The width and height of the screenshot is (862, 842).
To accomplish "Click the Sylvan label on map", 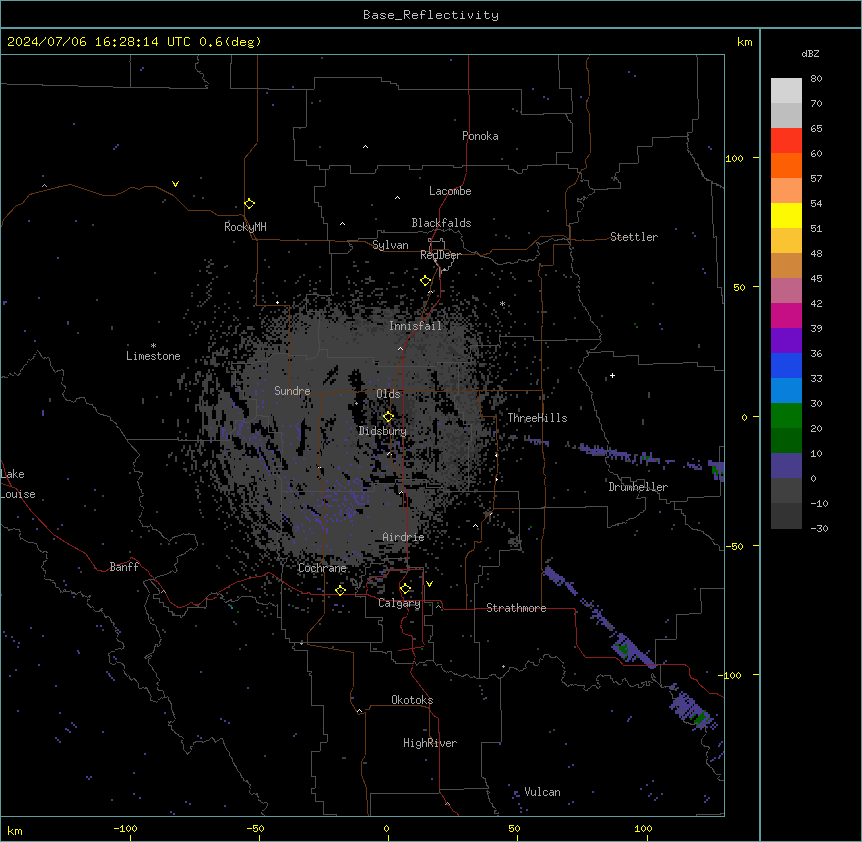I will coord(390,245).
